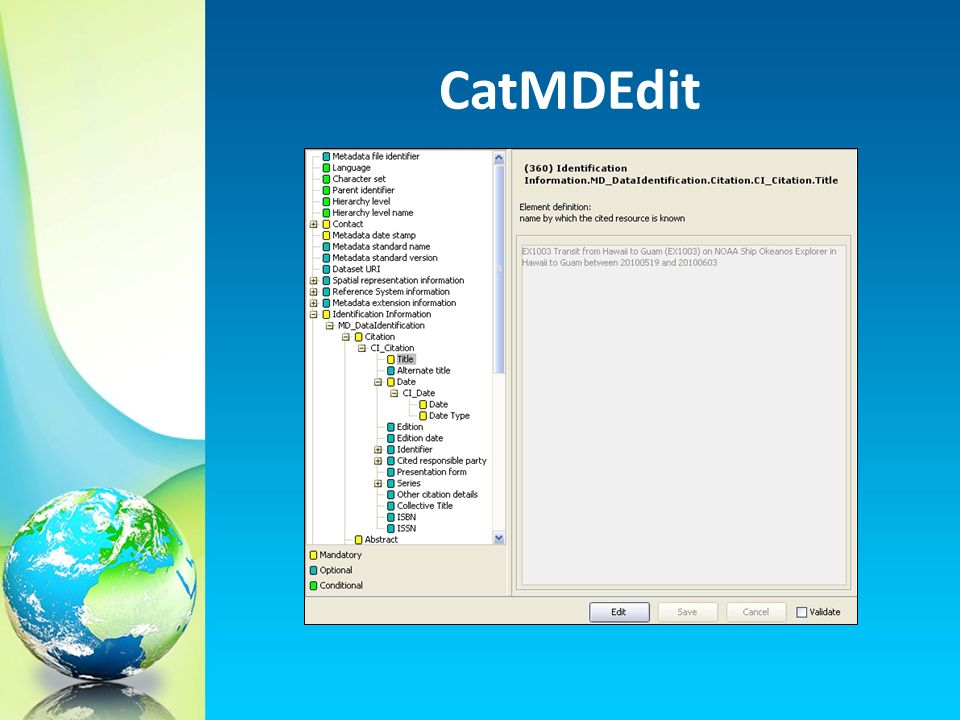960x720 pixels.
Task: Click the yellow icon beside Contact
Action: [326, 224]
